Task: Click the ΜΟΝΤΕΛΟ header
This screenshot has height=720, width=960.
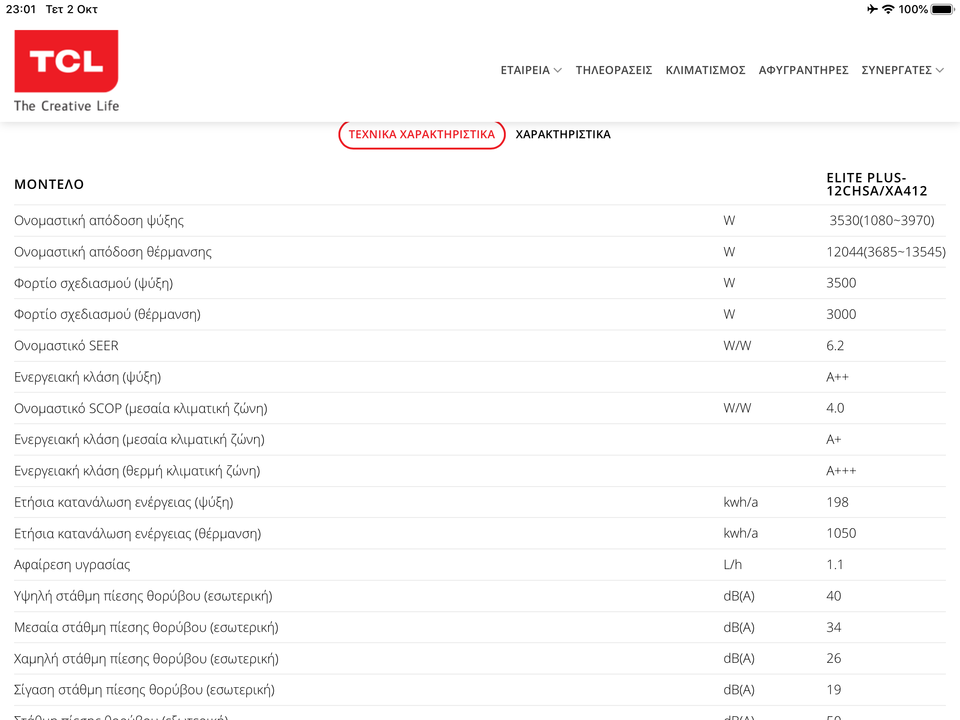Action: tap(49, 184)
